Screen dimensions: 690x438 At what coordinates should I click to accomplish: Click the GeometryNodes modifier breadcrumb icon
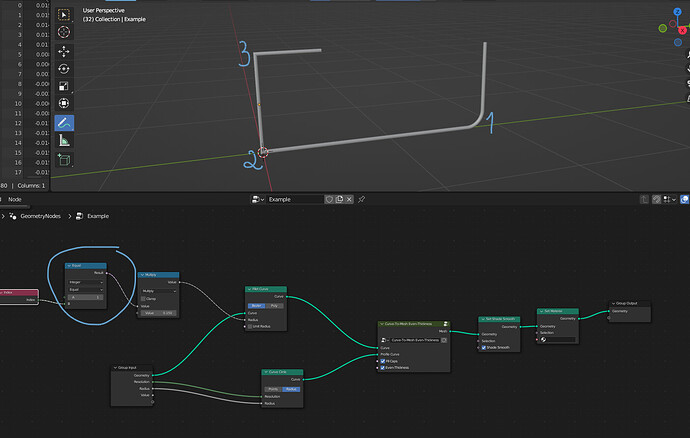pyautogui.click(x=13, y=216)
